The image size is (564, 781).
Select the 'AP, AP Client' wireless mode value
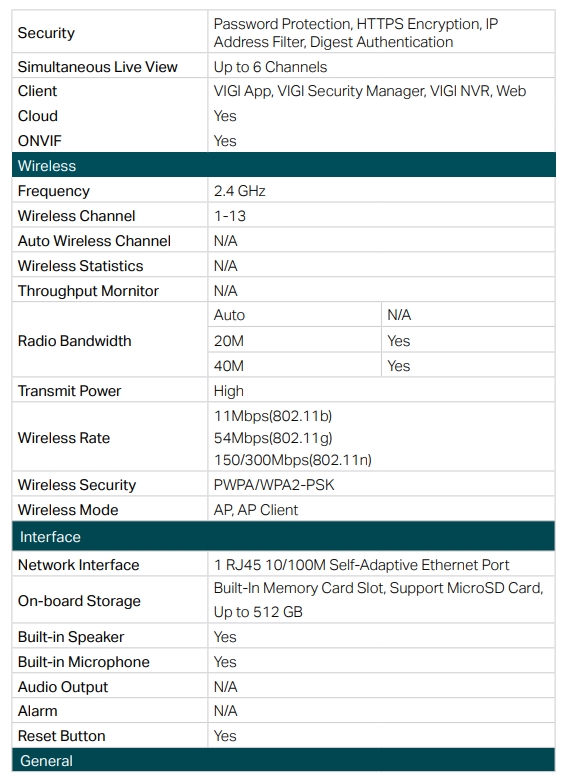point(256,510)
